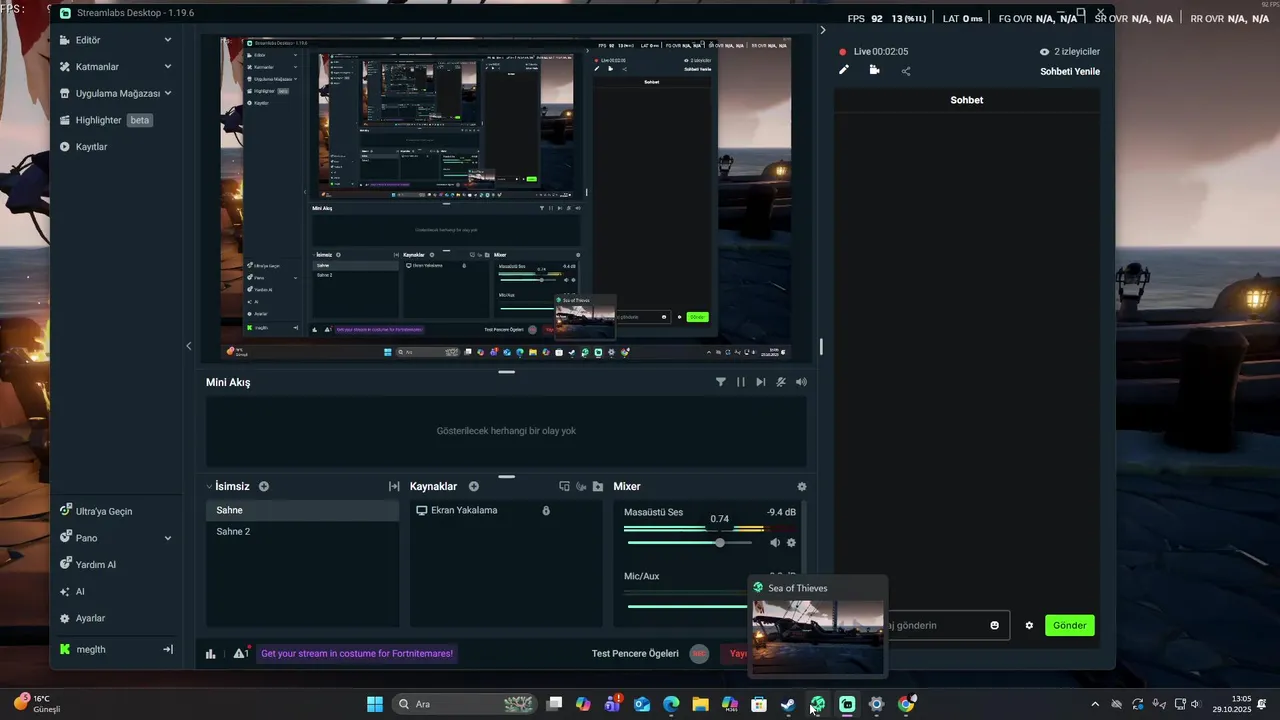Viewport: 1280px width, 720px height.
Task: Click the Ara taskbar search box
Action: pyautogui.click(x=465, y=704)
